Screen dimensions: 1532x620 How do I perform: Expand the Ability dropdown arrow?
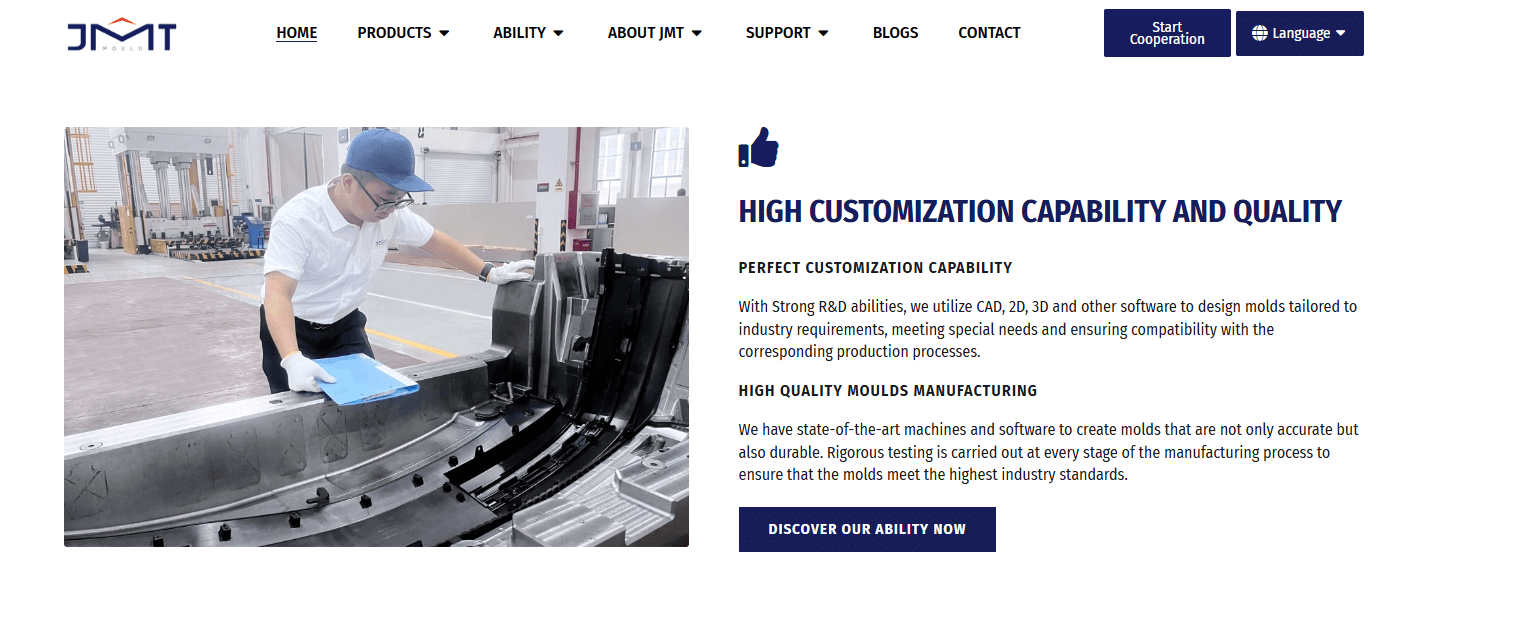[558, 33]
